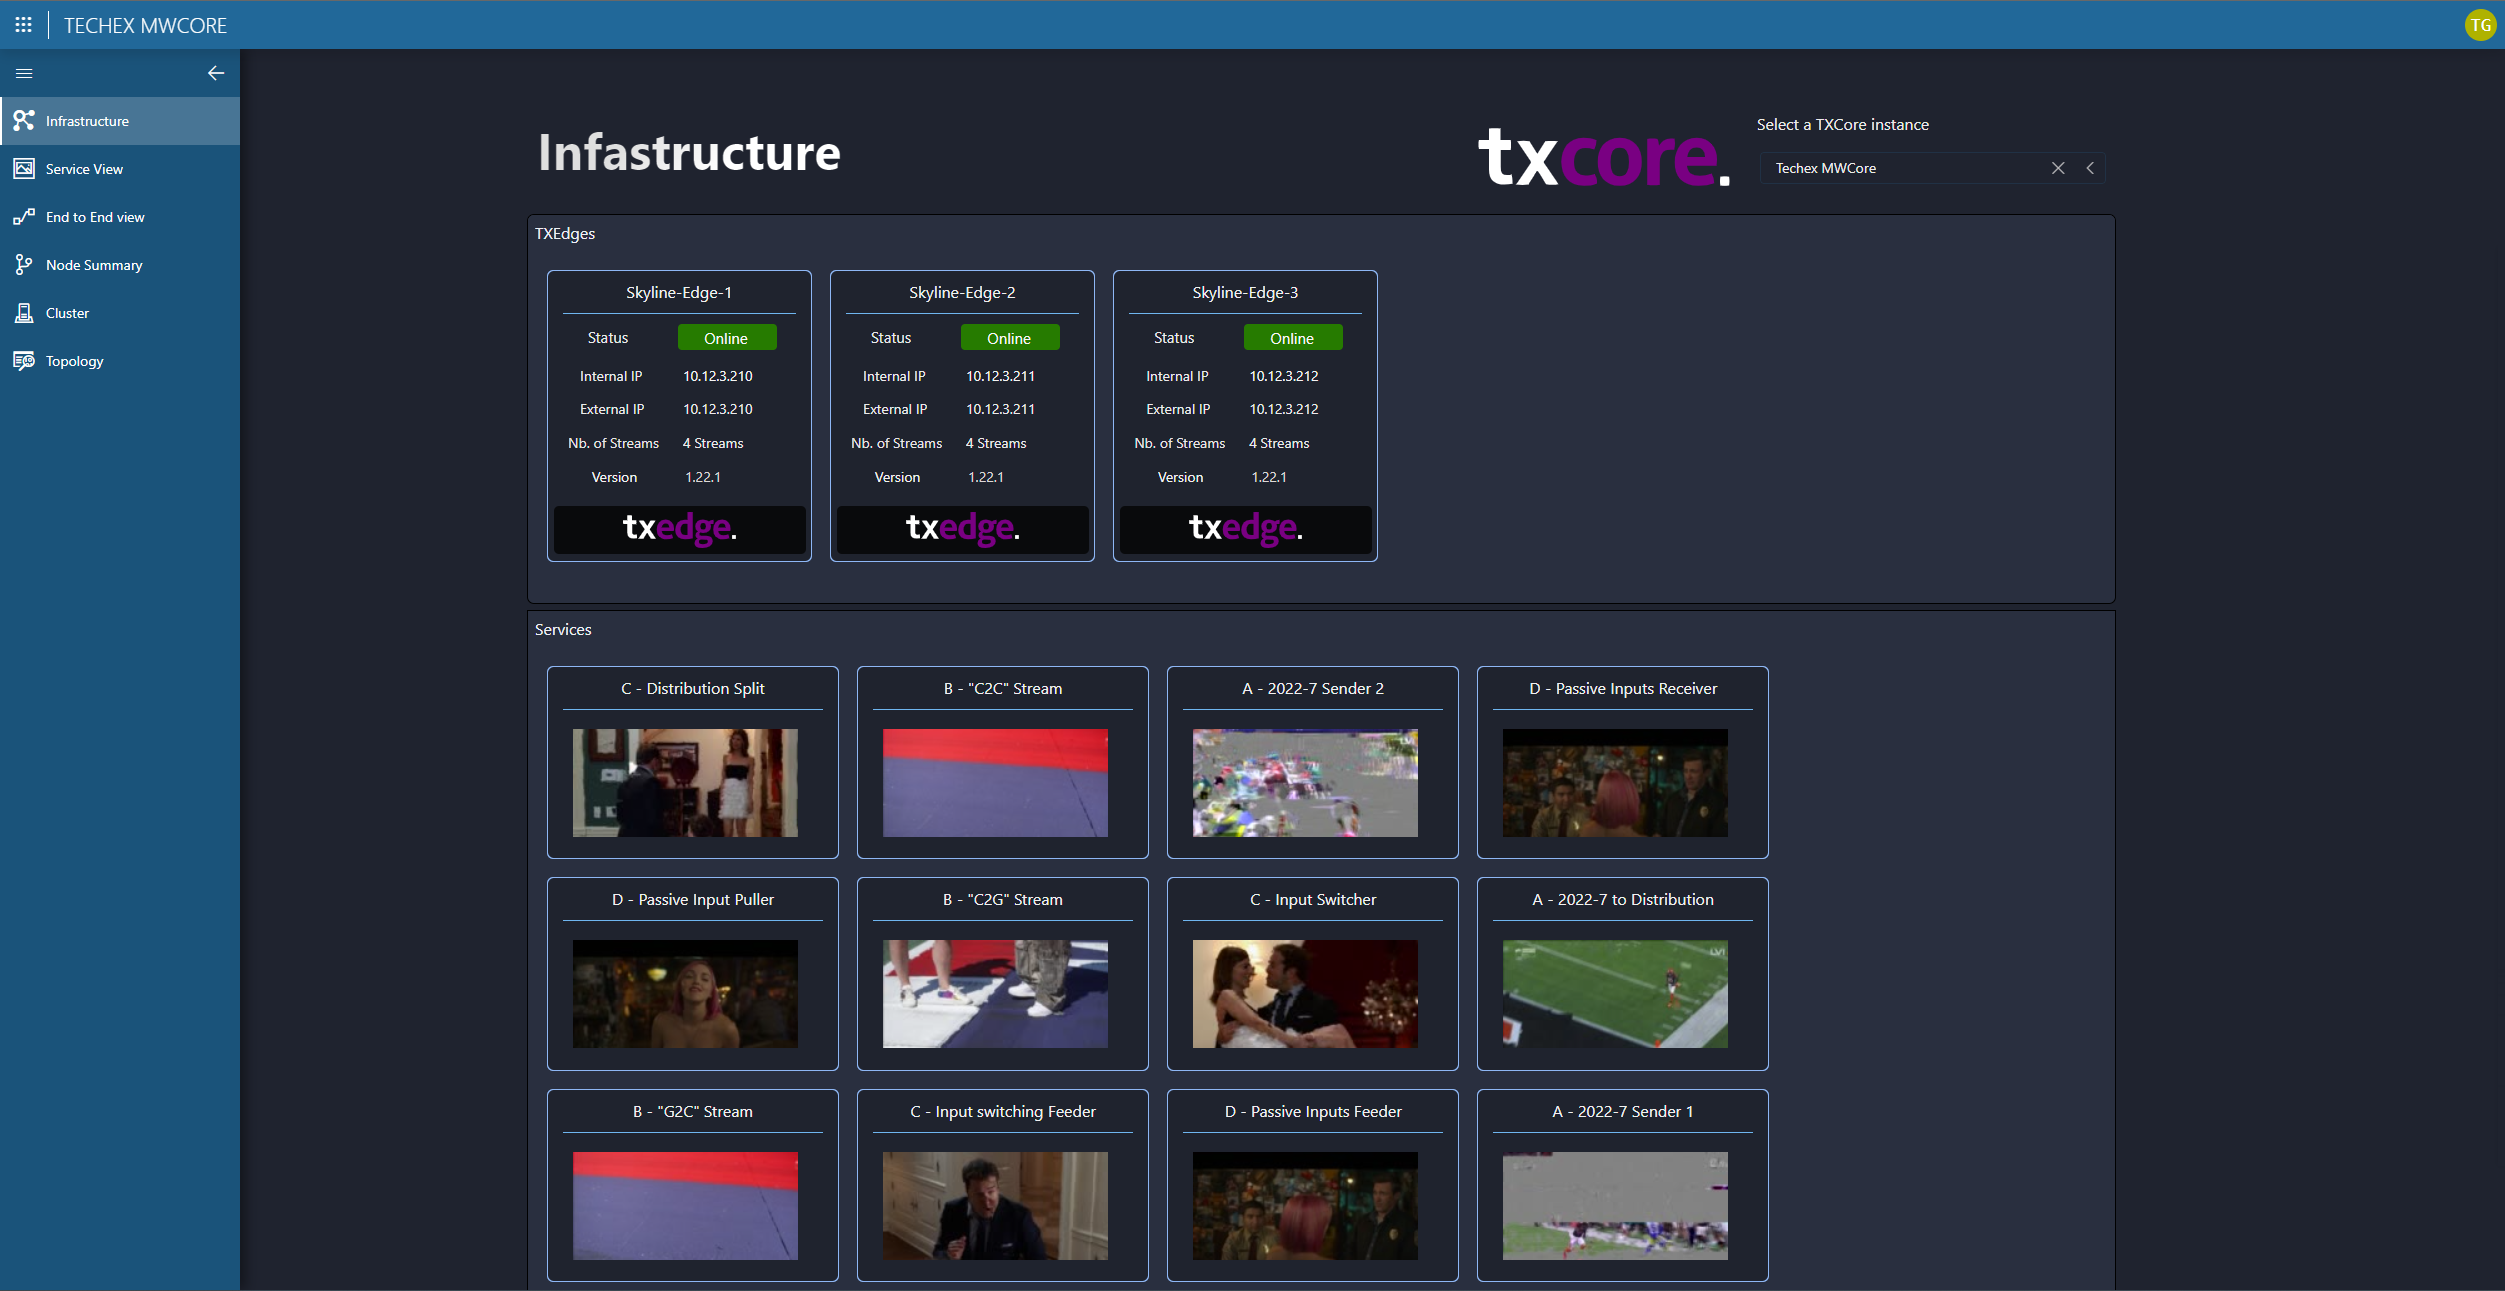
Task: Open D - Passive Inputs Feeder thumbnail
Action: pyautogui.click(x=1305, y=1206)
